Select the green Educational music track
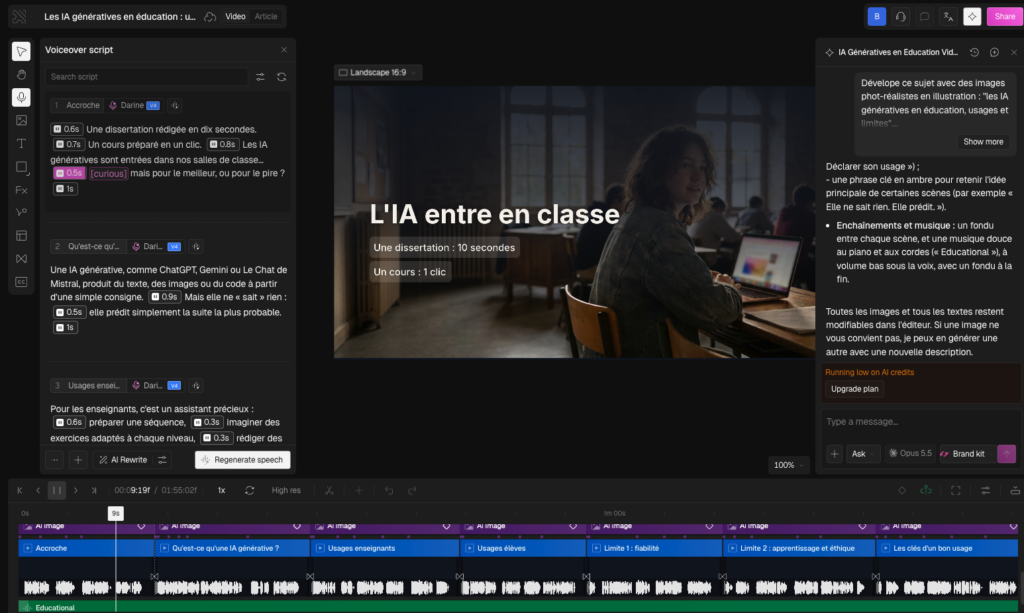The width and height of the screenshot is (1024, 613). 518,607
